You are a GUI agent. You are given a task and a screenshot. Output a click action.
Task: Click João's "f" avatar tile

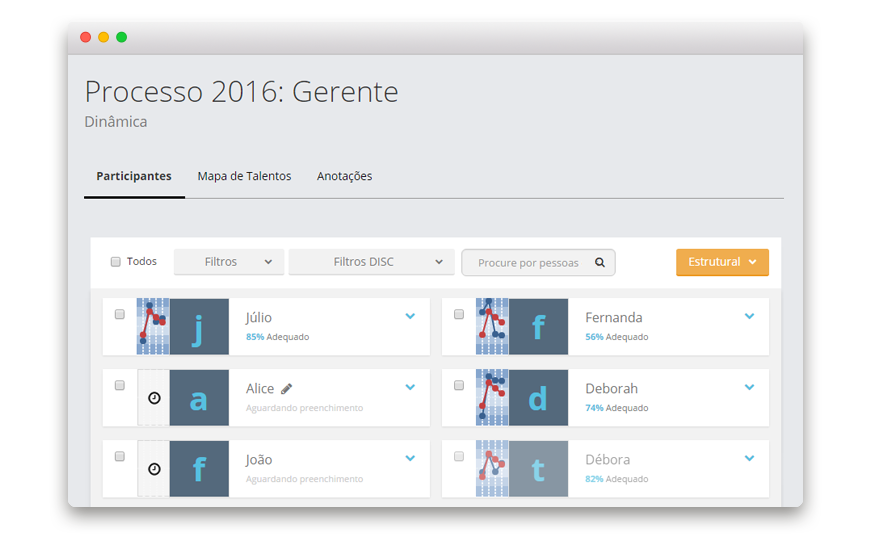click(199, 468)
